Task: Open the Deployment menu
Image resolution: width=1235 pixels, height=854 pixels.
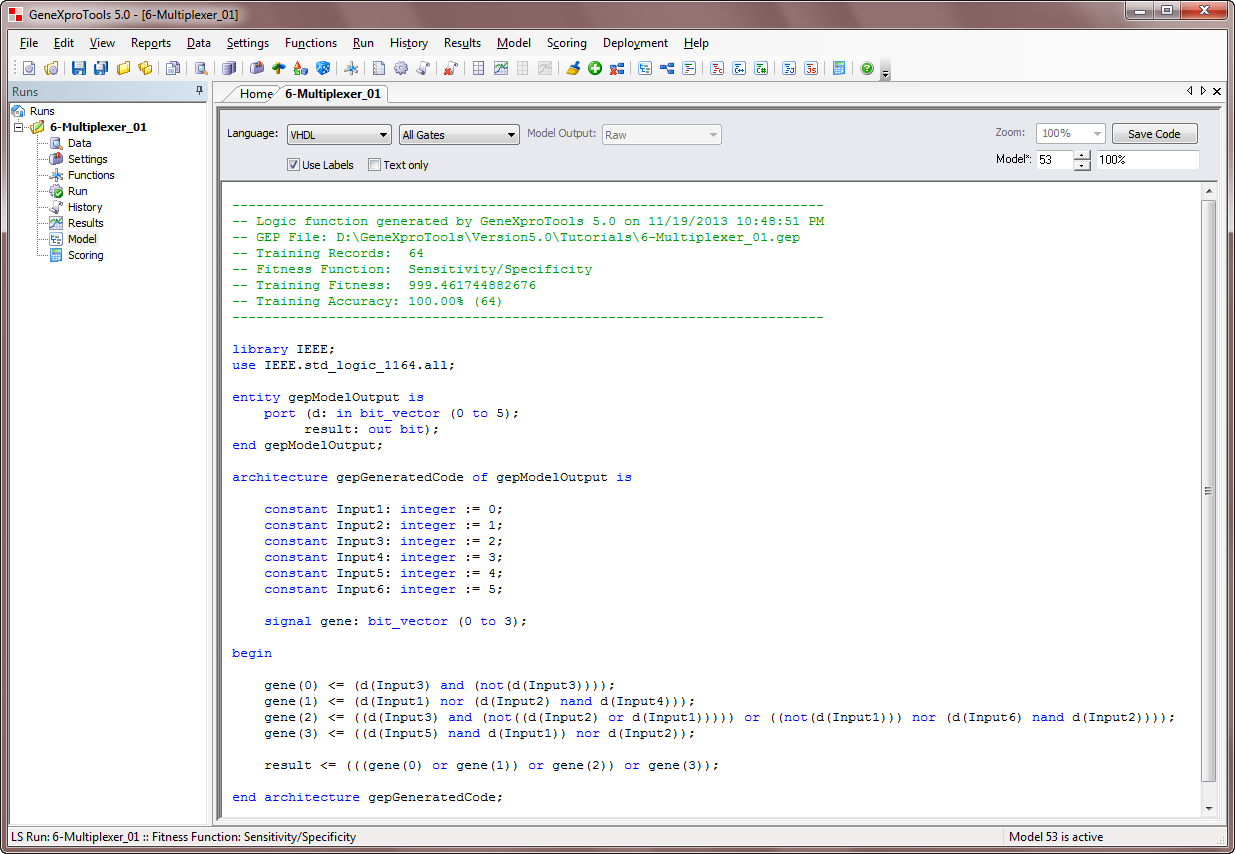Action: (635, 43)
